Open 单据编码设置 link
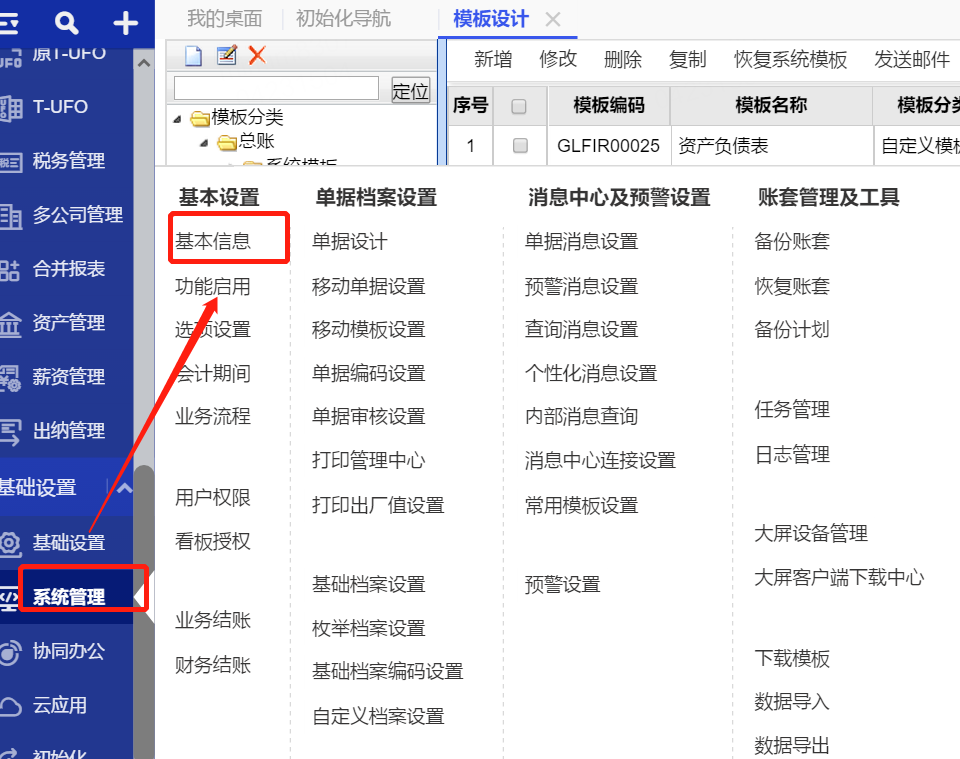Viewport: 960px width, 759px height. point(369,373)
